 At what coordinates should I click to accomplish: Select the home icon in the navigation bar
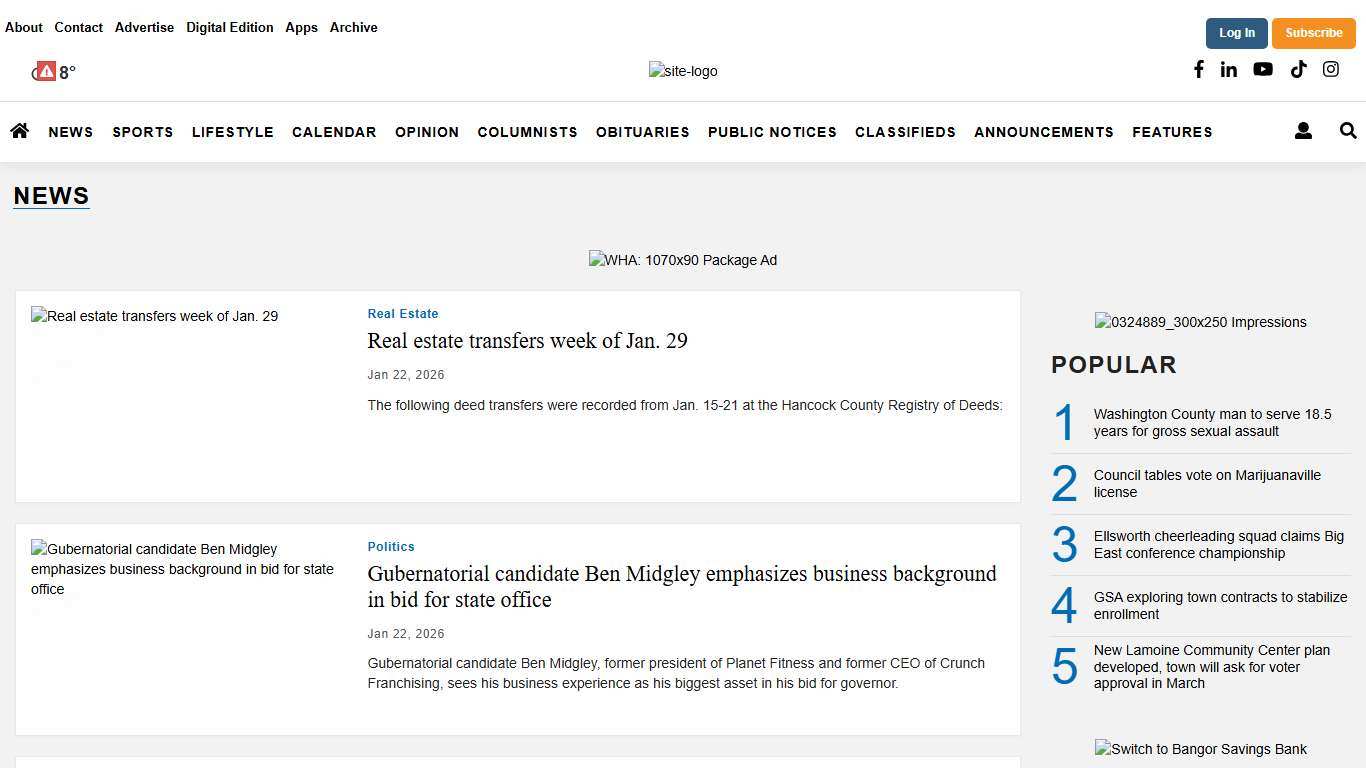pos(19,131)
